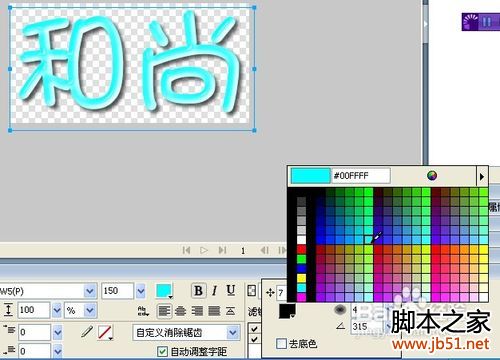Jump to the last frame
Screen dimensions: 500x360
pos(222,250)
